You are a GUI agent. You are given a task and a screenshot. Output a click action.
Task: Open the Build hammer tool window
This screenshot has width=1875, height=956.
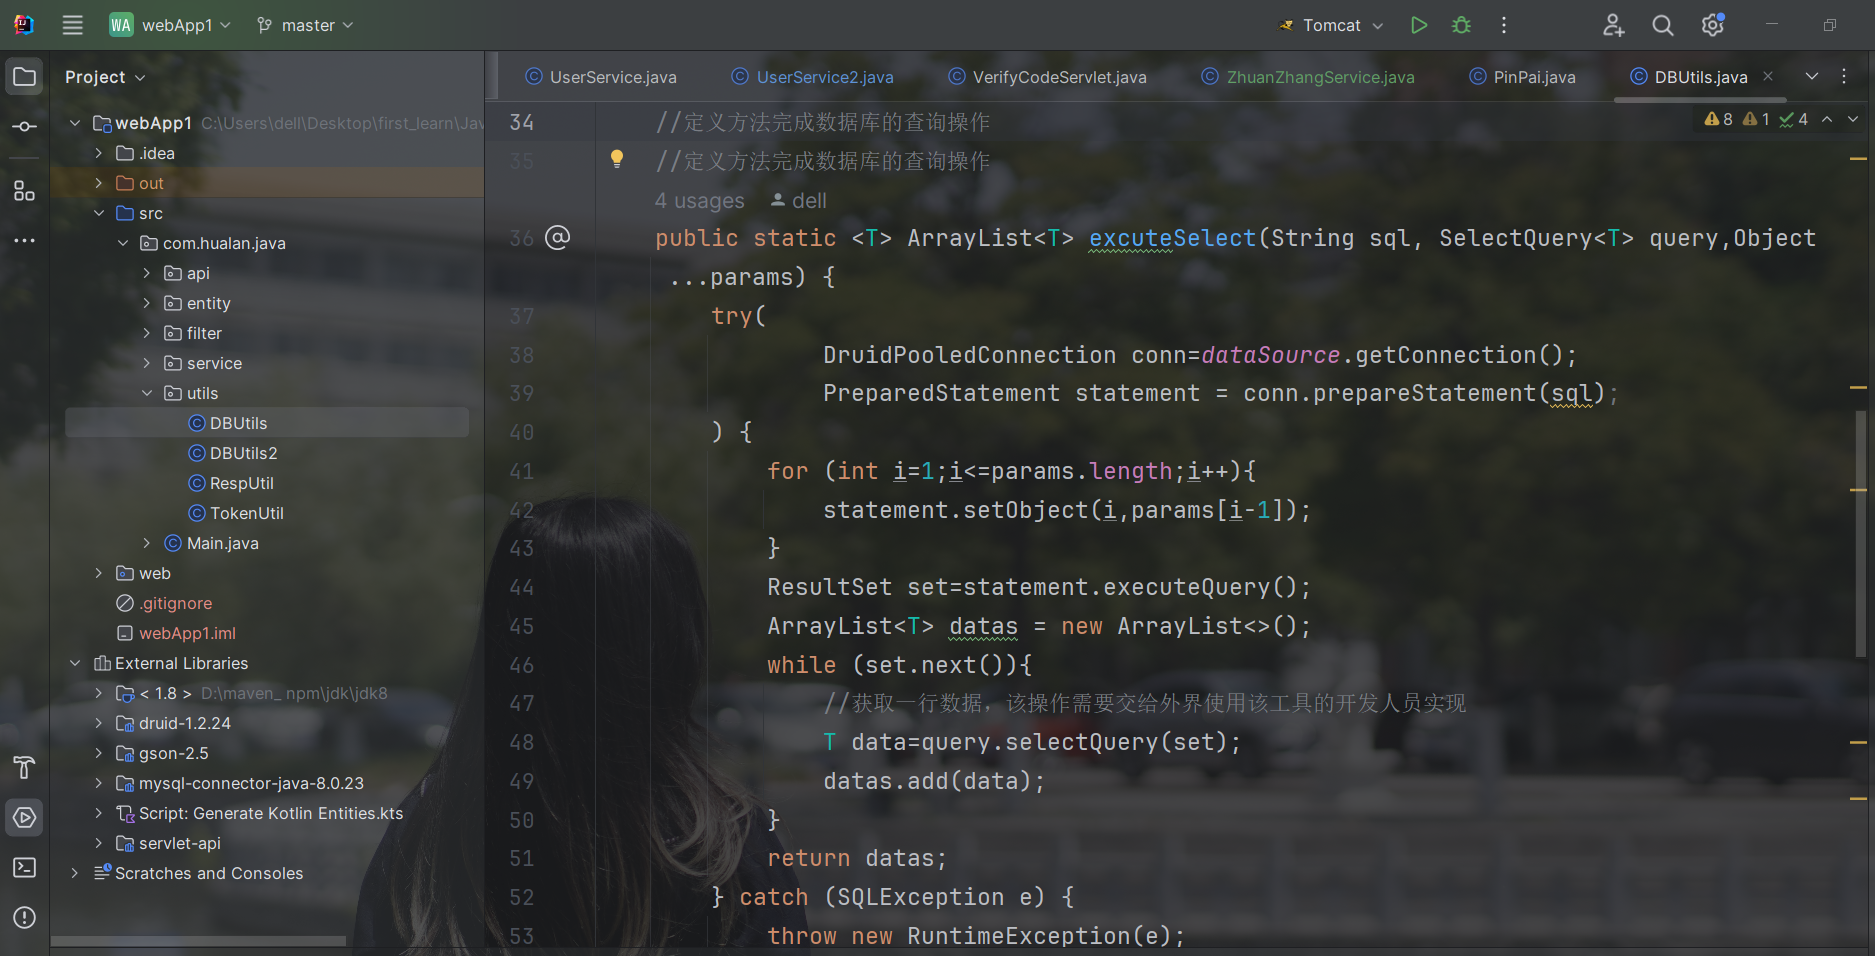coord(25,767)
